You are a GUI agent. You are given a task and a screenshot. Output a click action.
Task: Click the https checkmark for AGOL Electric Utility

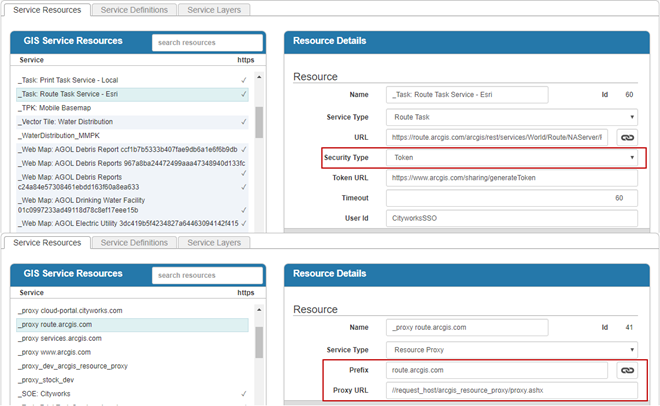[x=244, y=223]
